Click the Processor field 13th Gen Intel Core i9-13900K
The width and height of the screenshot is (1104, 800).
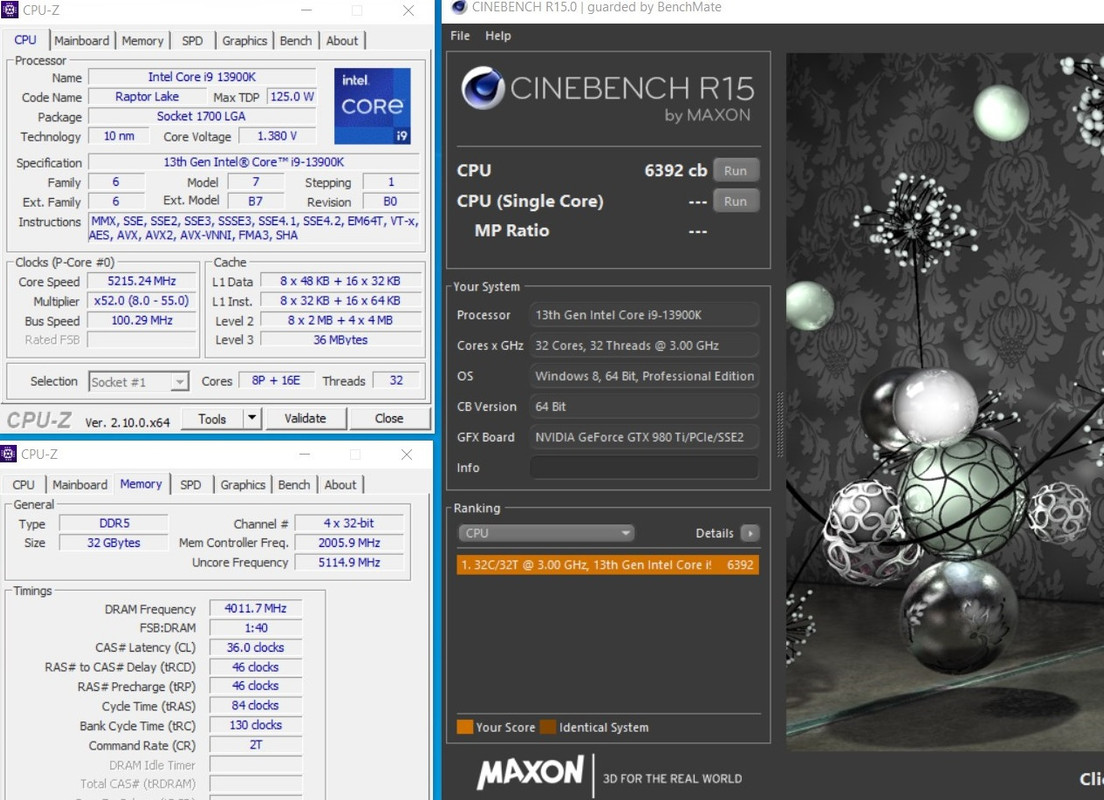[x=644, y=315]
